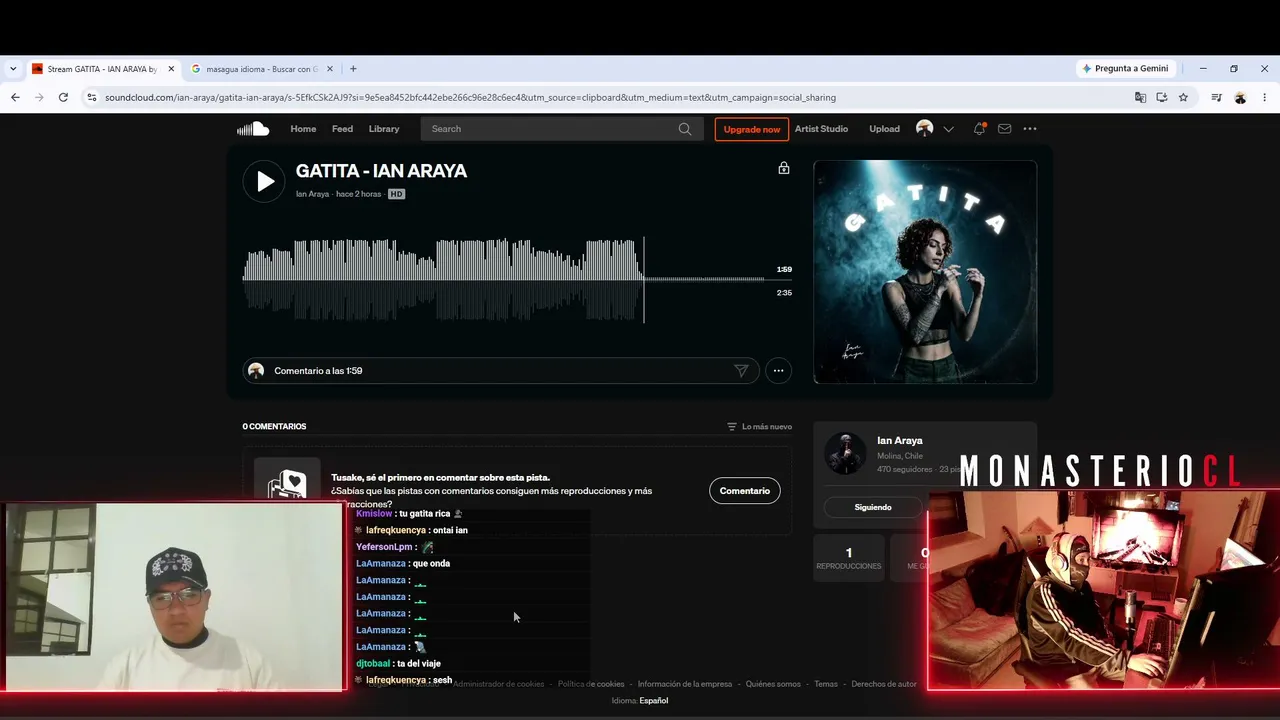Click the 0 COMENTARIOS heading
1280x720 pixels.
point(274,427)
